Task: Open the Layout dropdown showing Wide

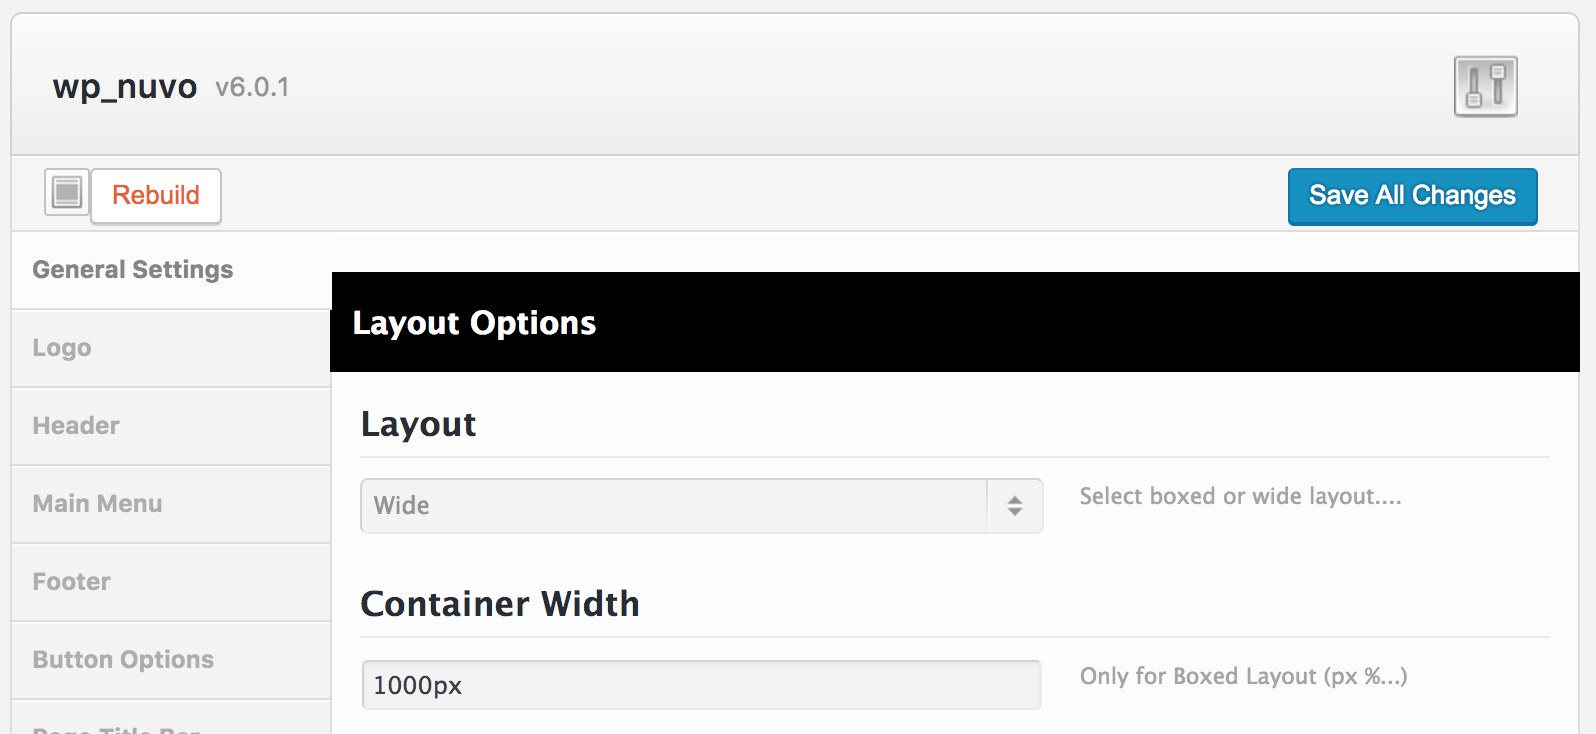Action: [x=701, y=506]
